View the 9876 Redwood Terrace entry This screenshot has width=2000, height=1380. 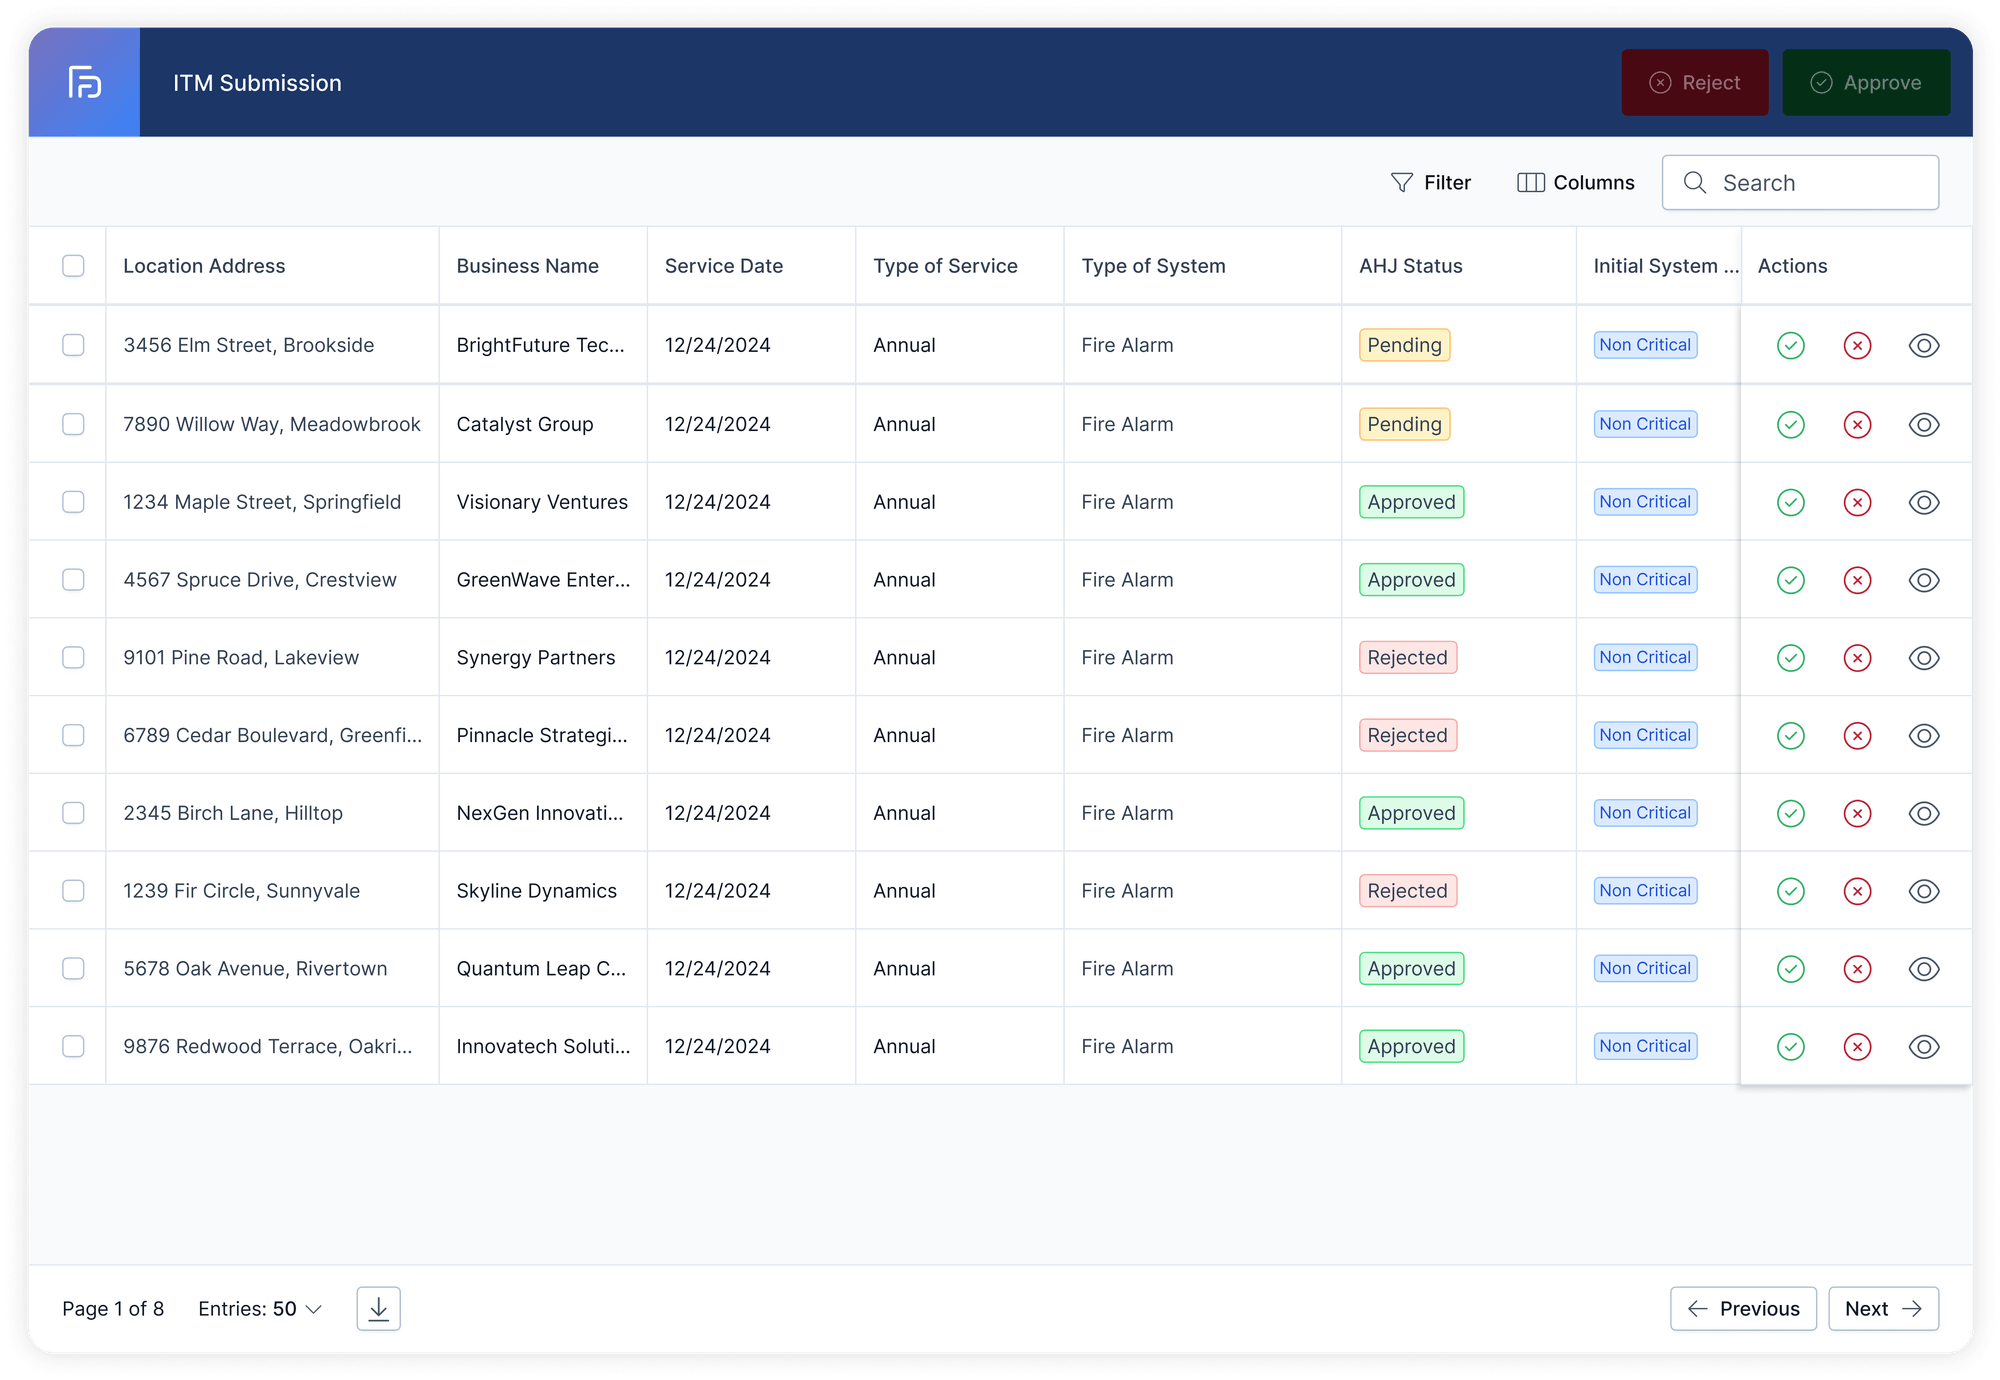click(1923, 1047)
